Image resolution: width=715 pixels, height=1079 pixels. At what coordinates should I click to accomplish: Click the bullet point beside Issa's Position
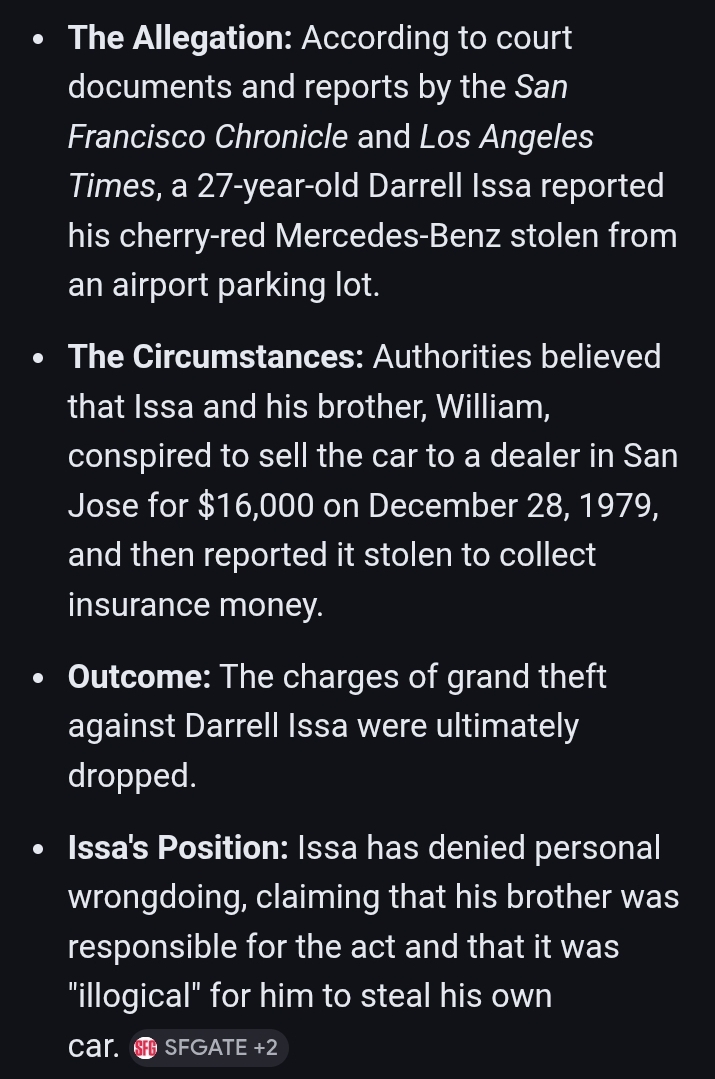(x=38, y=850)
